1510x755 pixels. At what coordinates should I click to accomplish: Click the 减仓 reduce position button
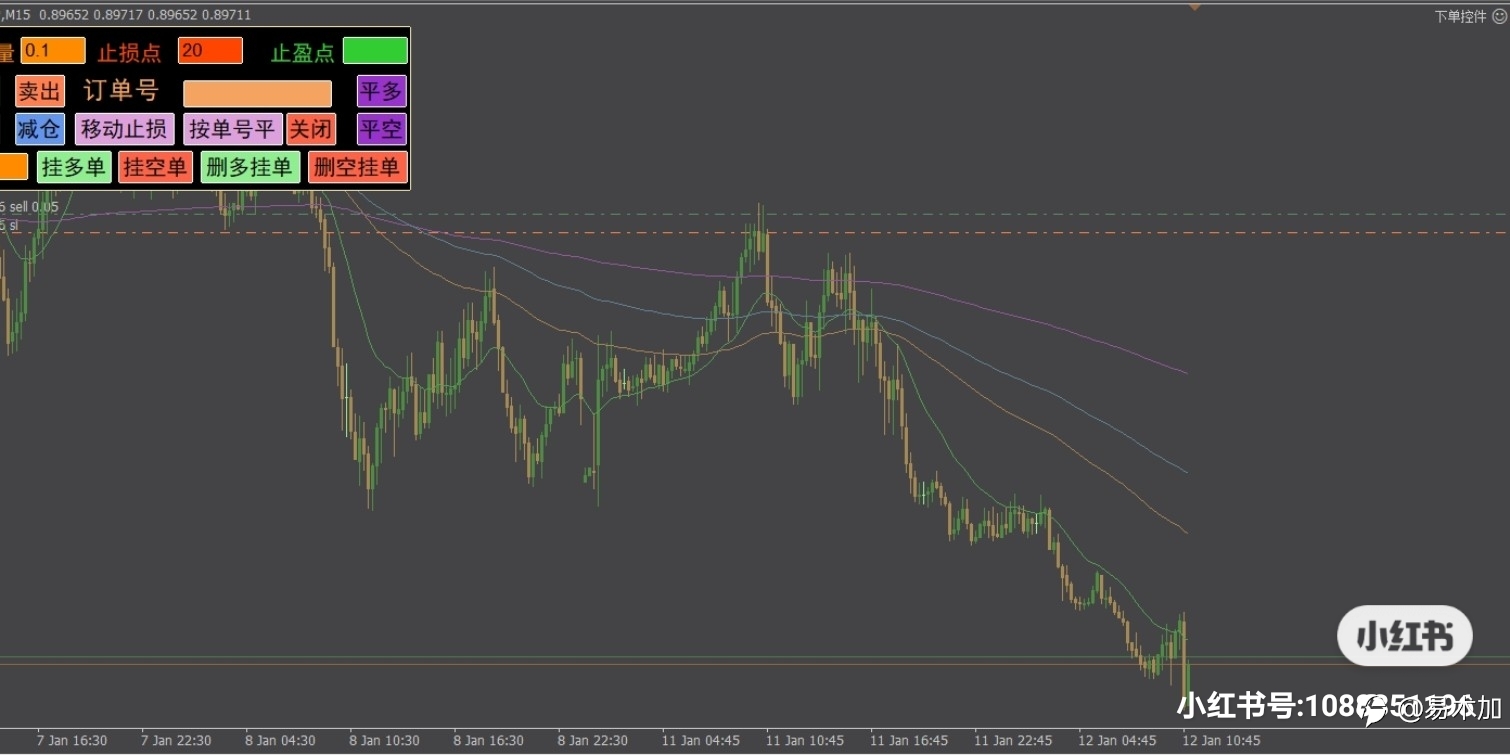pos(40,129)
